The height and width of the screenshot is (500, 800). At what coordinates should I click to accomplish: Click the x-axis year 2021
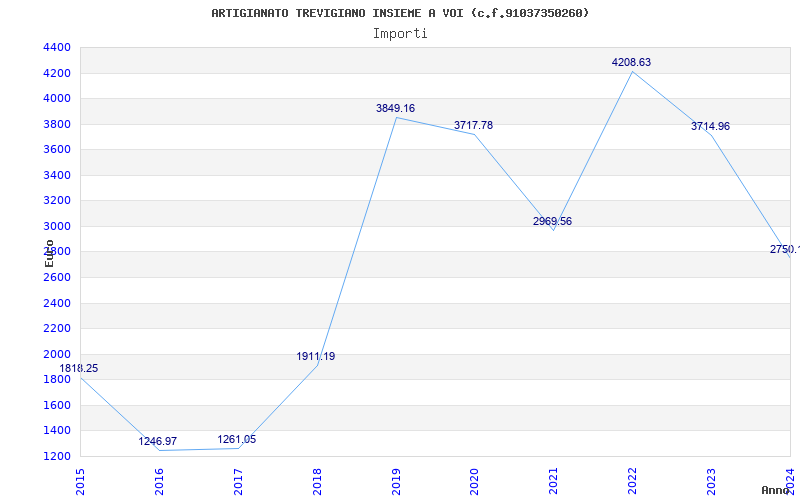[554, 482]
